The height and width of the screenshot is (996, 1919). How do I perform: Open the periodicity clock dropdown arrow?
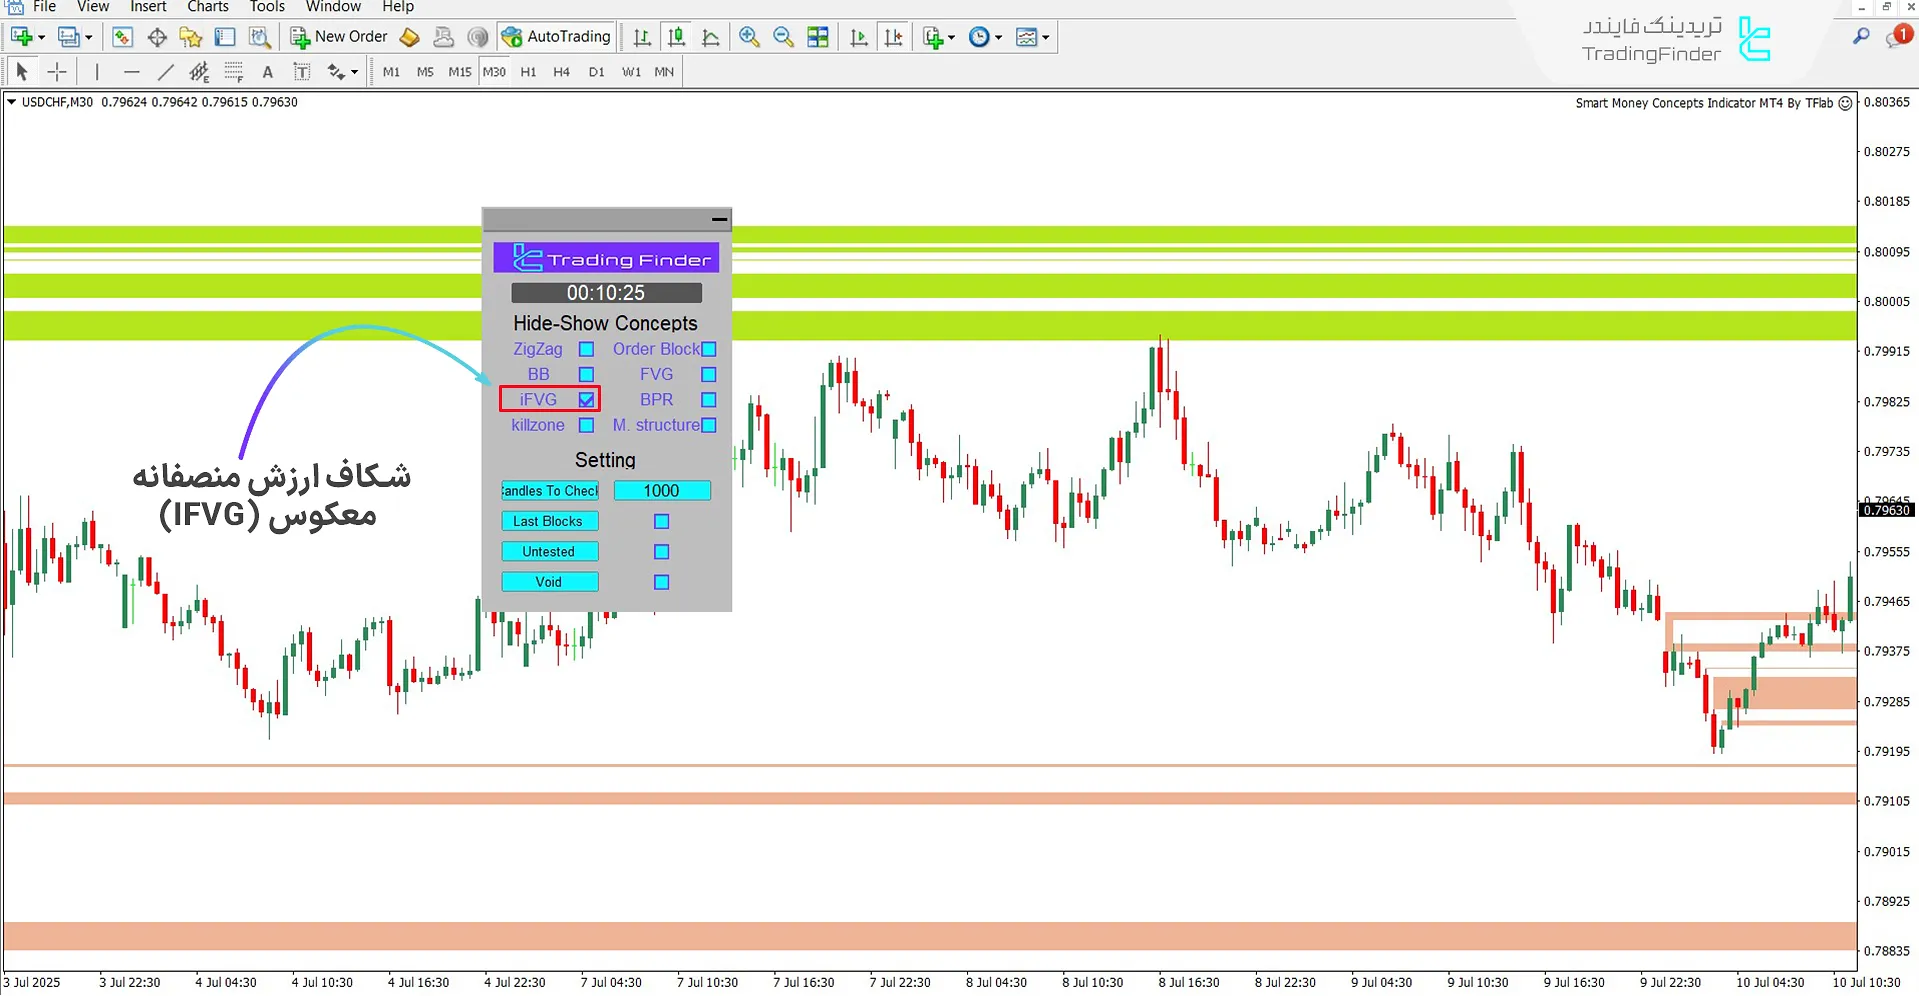[999, 38]
